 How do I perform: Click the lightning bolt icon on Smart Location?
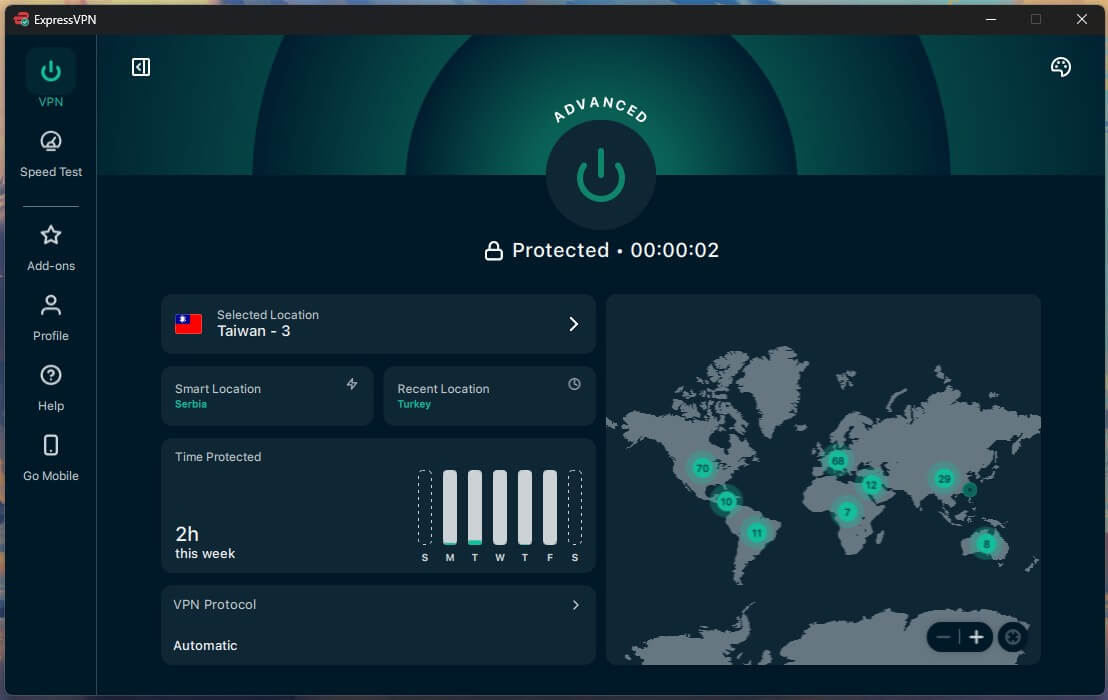(352, 384)
